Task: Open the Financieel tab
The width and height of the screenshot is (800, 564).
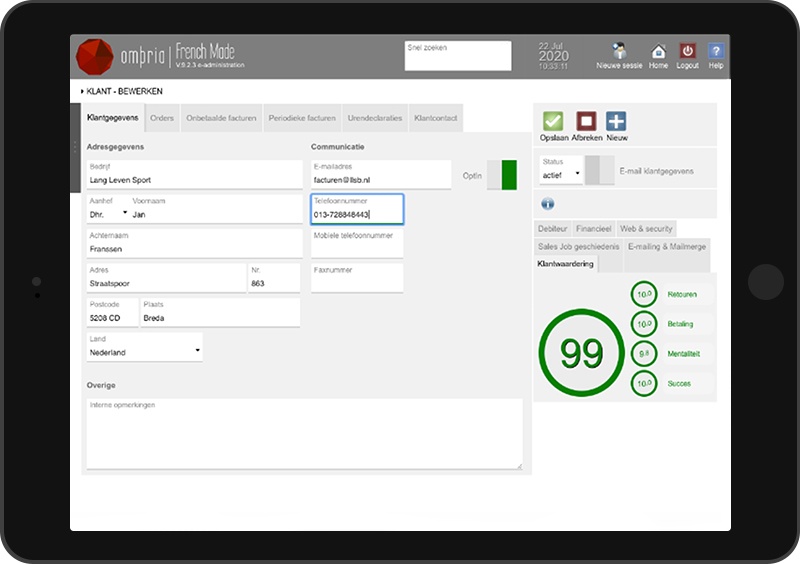Action: [593, 229]
